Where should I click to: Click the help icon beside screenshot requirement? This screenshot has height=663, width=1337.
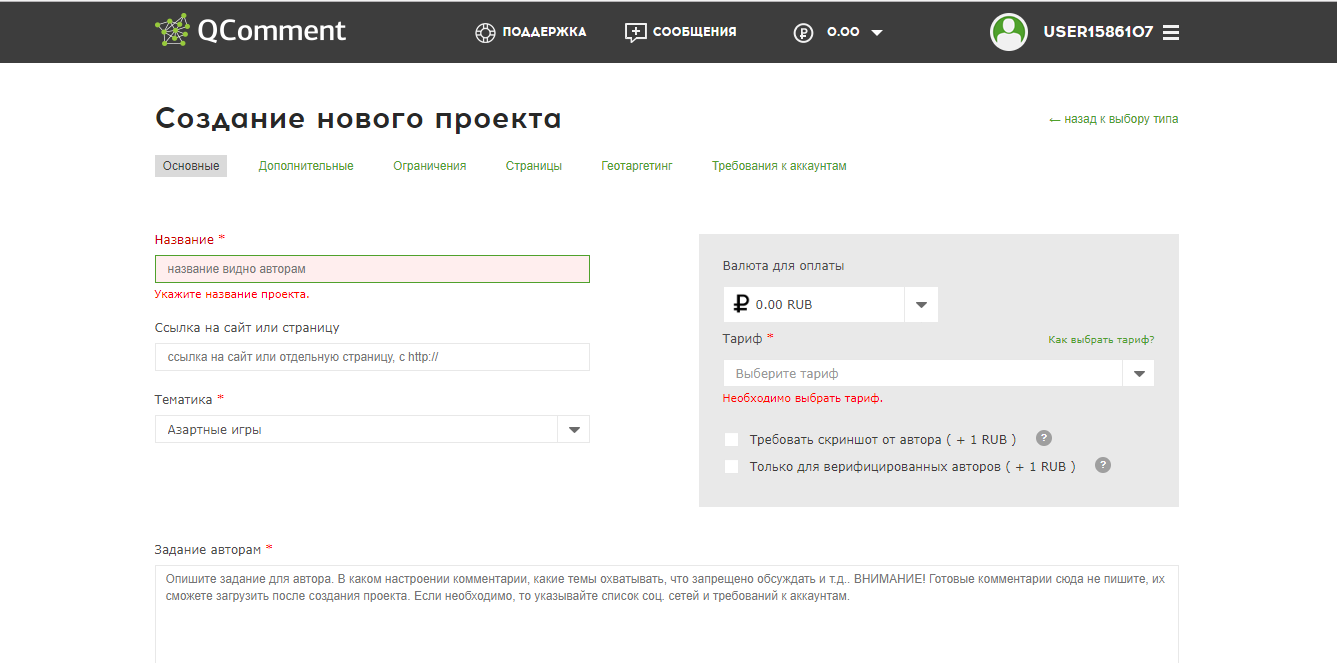1043,437
